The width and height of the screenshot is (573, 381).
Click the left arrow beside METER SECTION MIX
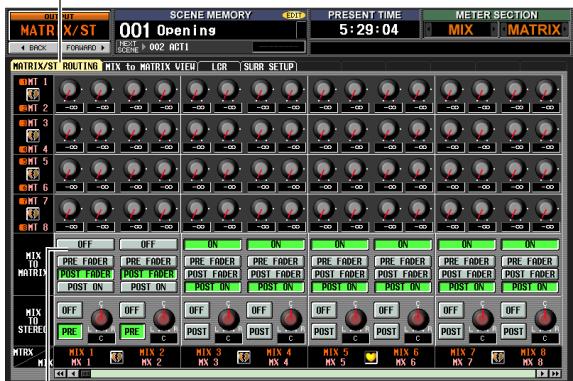coord(428,30)
